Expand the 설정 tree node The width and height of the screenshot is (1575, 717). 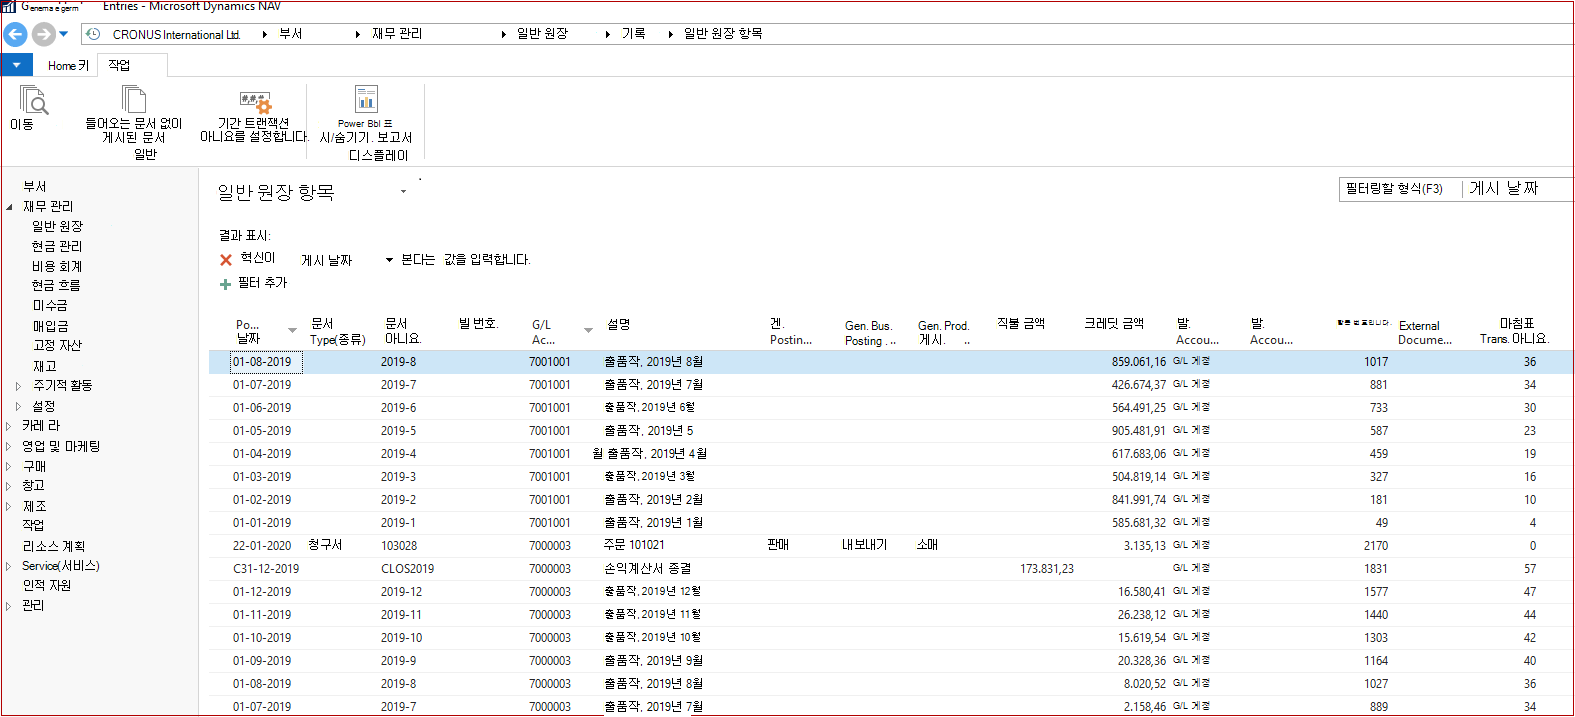pos(18,406)
